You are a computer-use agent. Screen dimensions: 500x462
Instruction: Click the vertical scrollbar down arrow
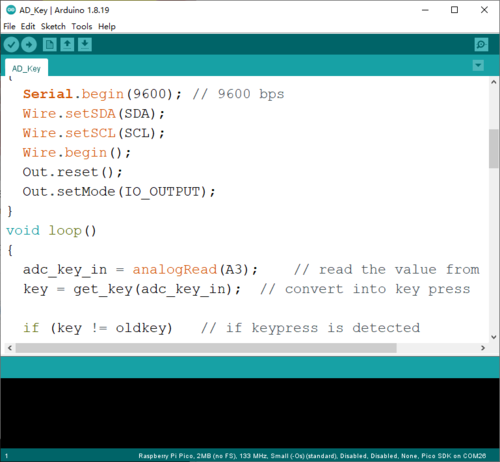(x=494, y=337)
